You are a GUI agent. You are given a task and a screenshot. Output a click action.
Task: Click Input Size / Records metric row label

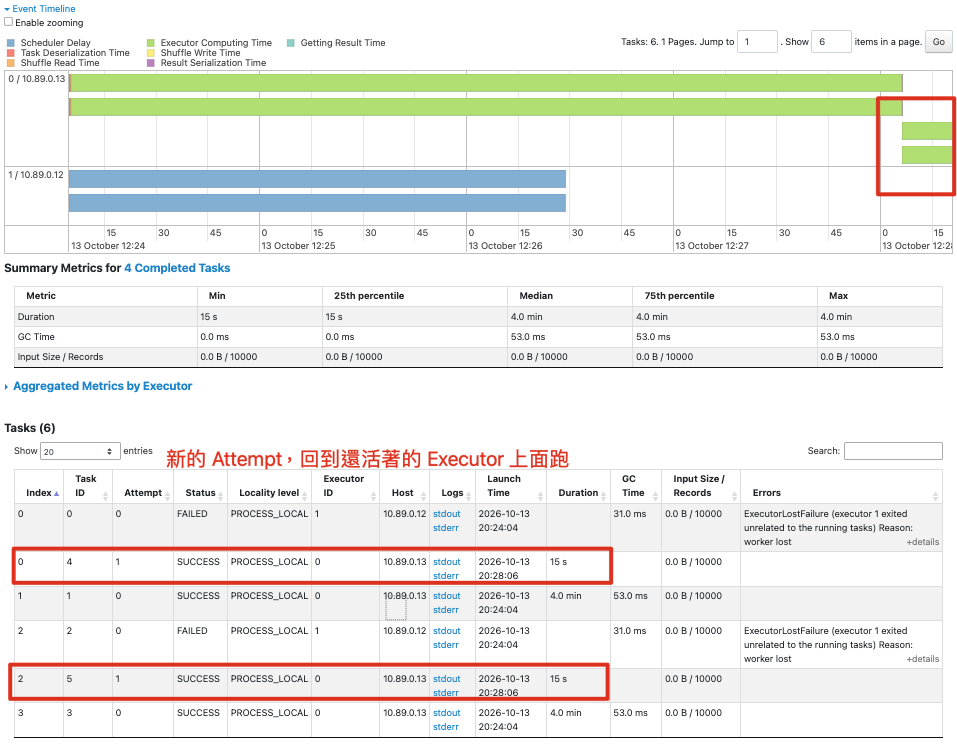click(60, 357)
